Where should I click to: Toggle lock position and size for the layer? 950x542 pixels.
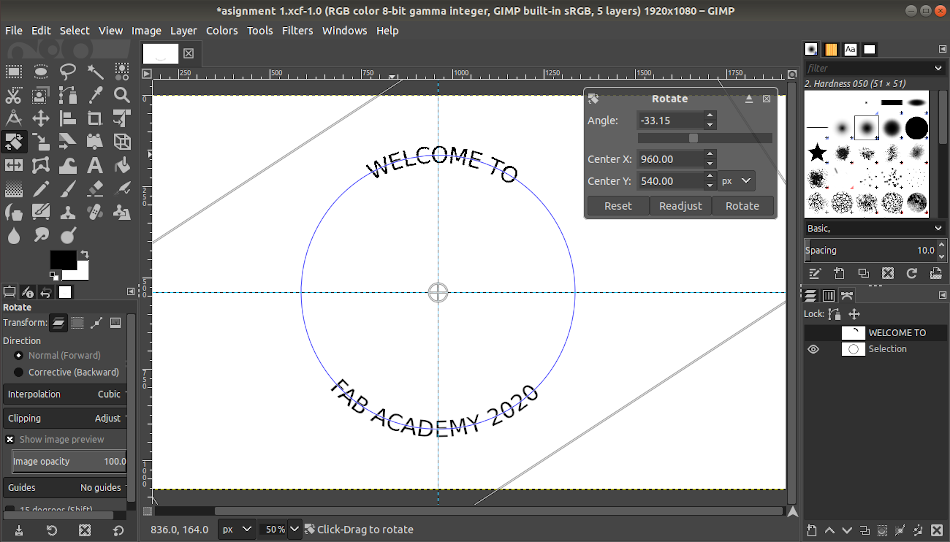click(x=854, y=314)
